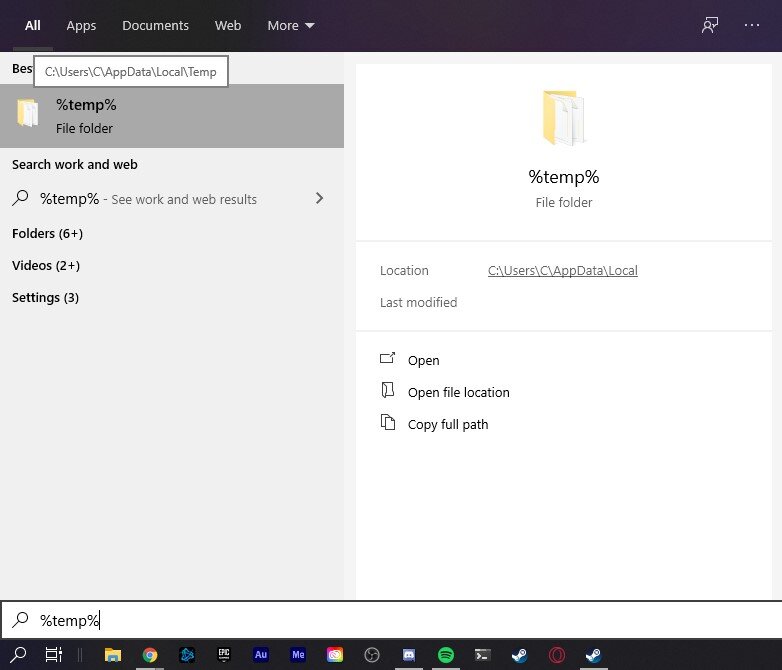
Task: Launch Google Chrome from the taskbar
Action: point(150,655)
